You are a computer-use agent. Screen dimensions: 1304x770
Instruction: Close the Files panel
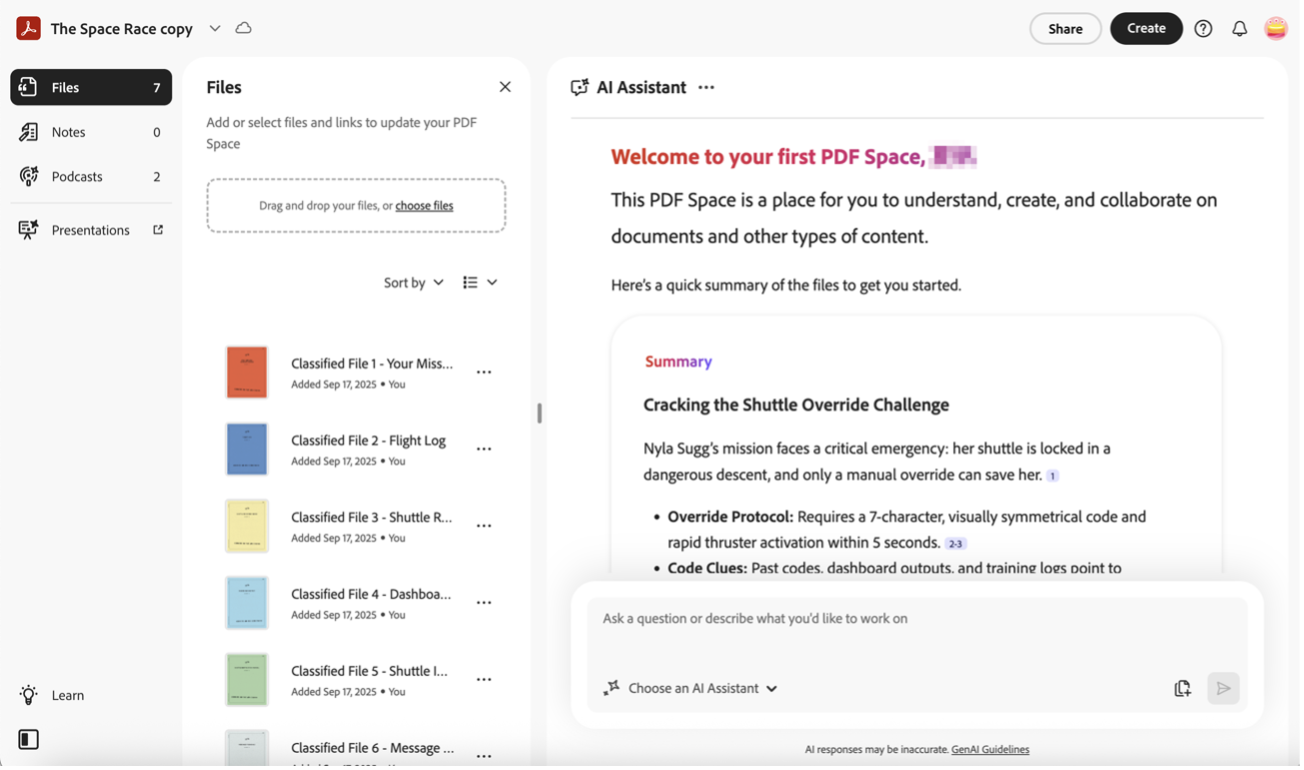pos(505,87)
